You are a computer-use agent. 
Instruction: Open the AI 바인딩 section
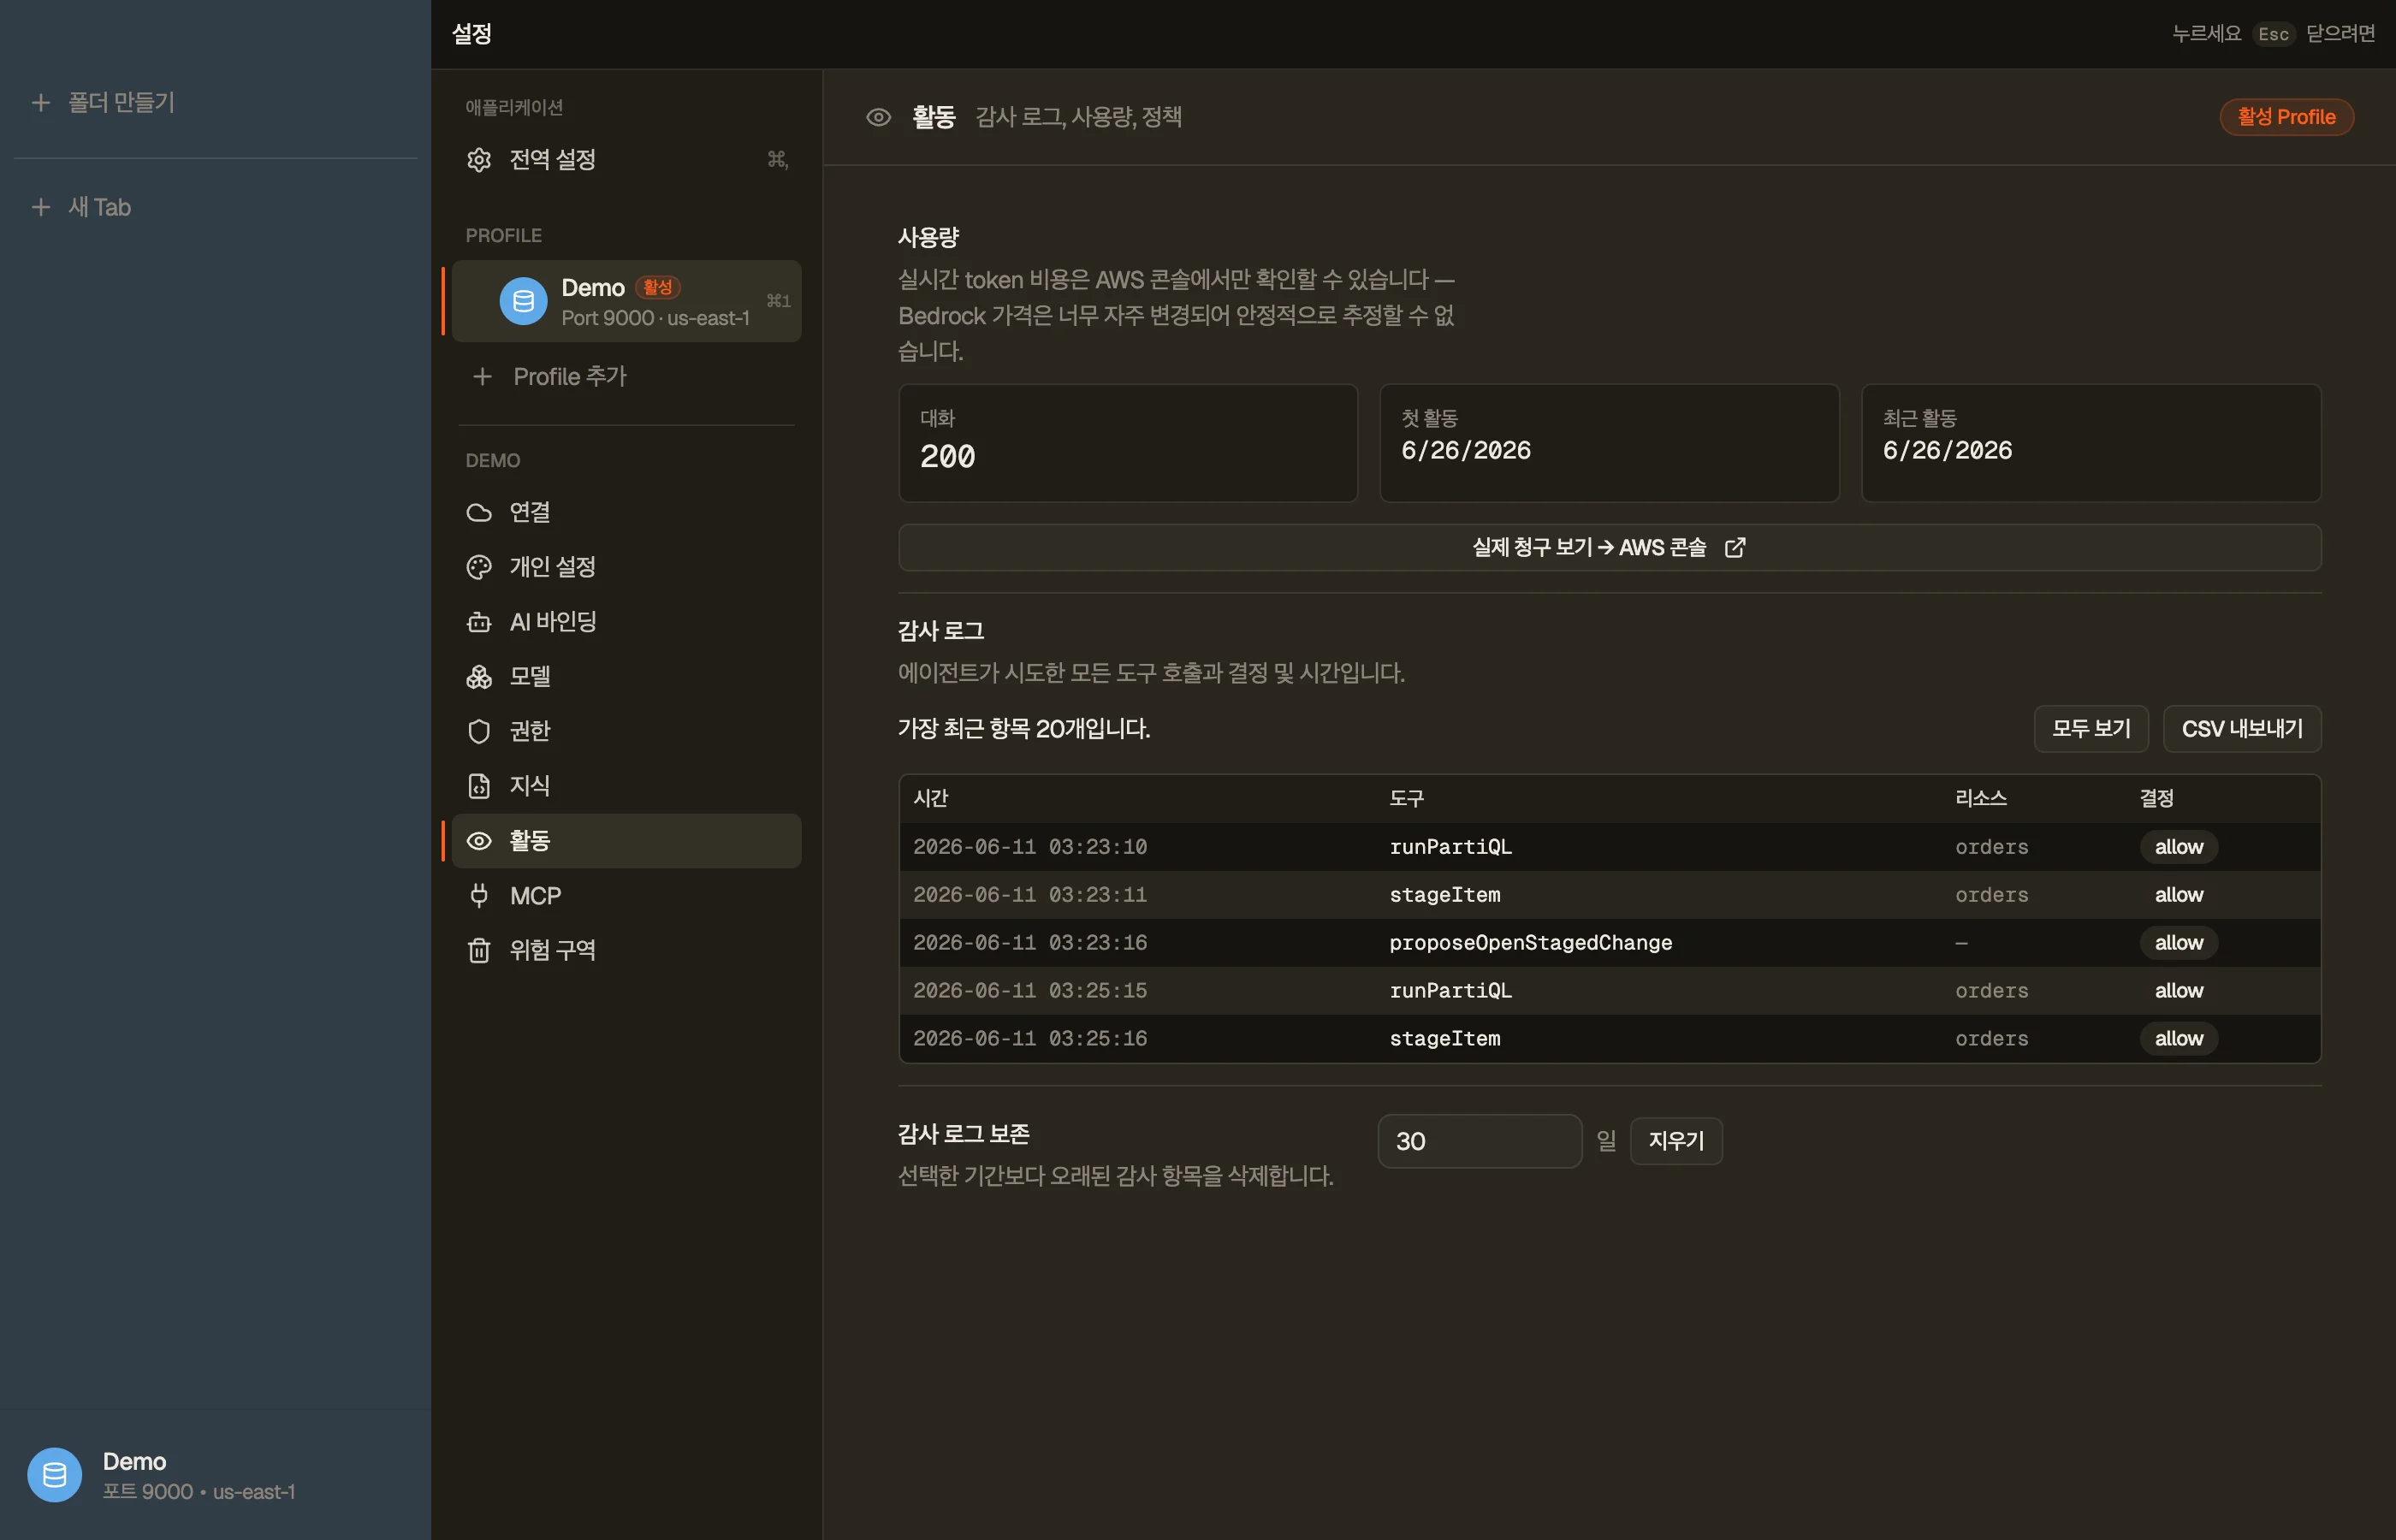tap(626, 622)
